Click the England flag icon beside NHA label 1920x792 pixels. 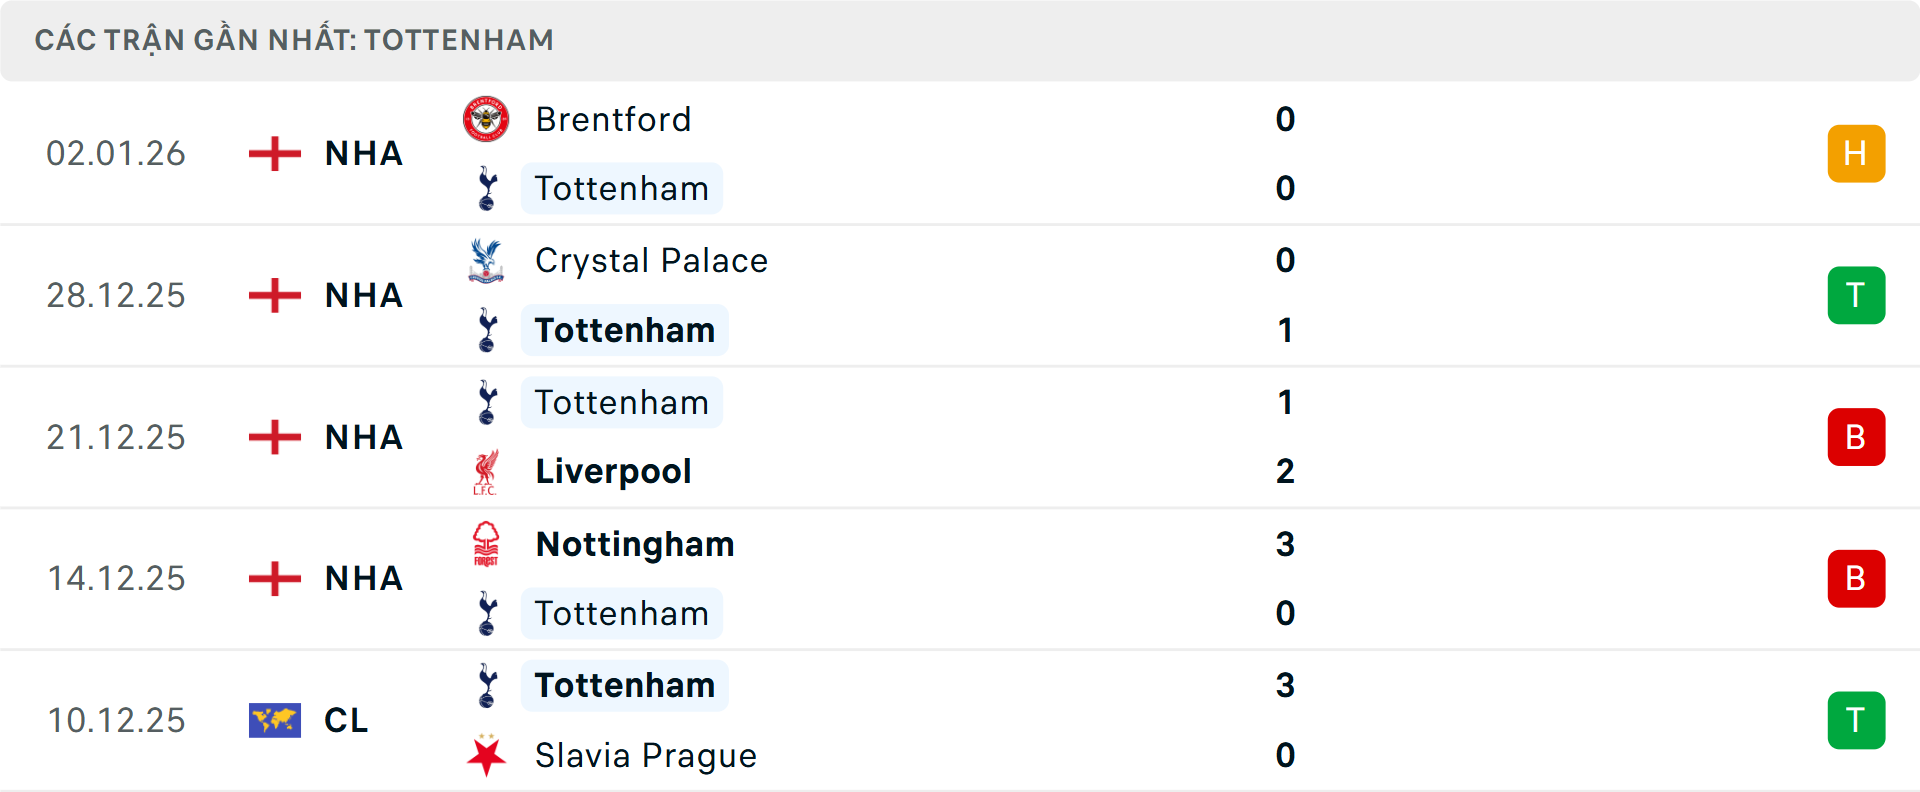[273, 153]
